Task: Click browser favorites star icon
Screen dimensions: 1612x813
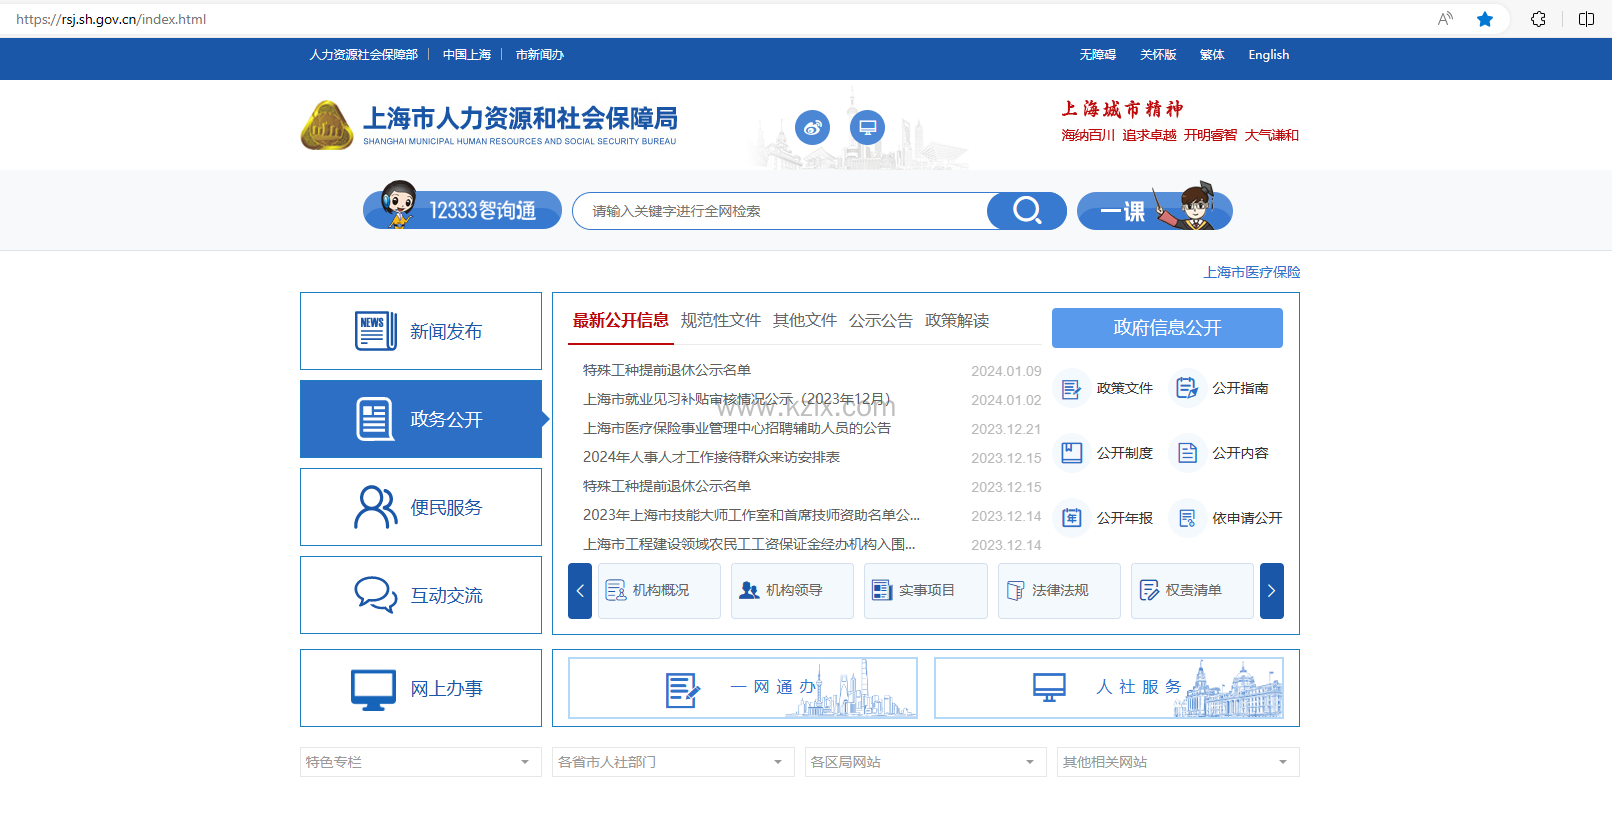Action: click(1485, 19)
